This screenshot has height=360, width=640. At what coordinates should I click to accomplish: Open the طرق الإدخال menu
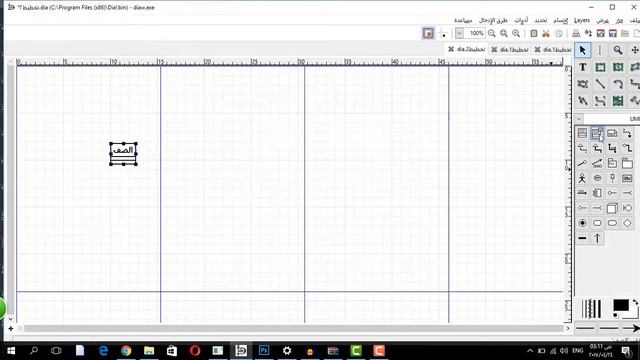point(493,20)
